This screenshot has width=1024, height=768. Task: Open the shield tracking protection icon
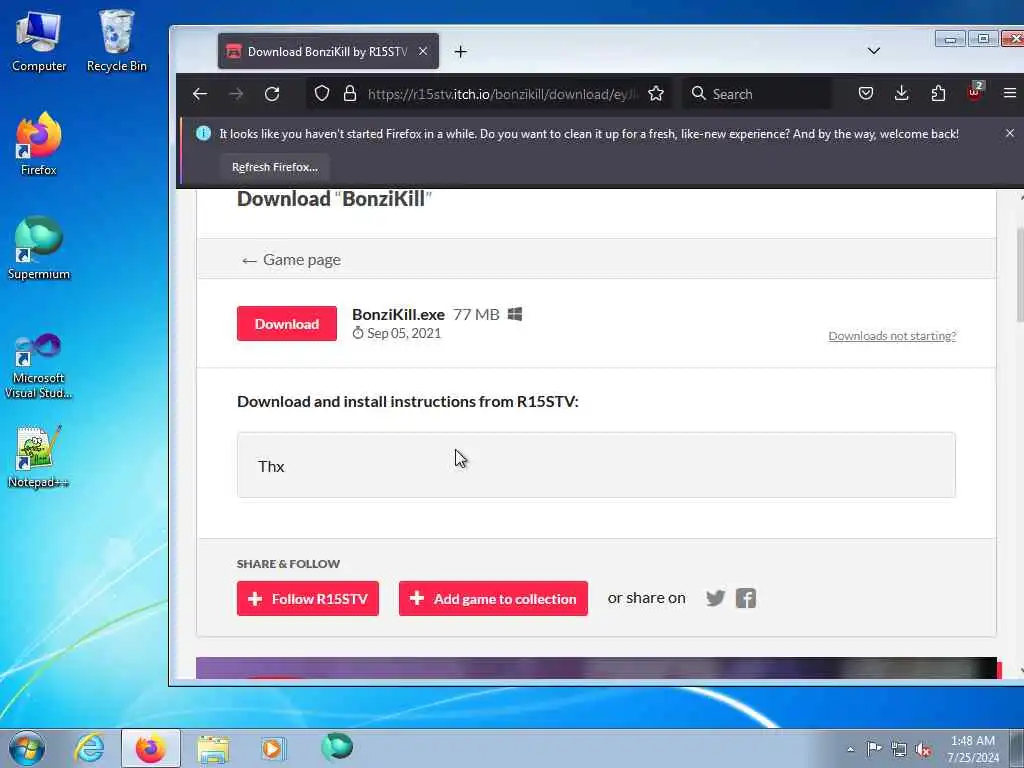pyautogui.click(x=321, y=93)
